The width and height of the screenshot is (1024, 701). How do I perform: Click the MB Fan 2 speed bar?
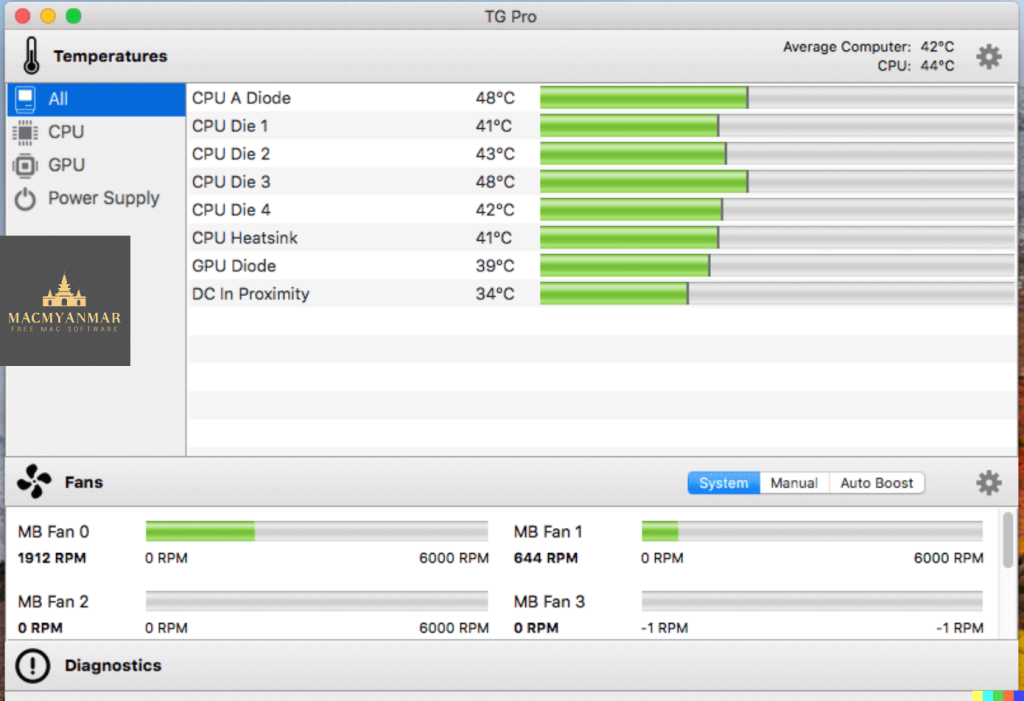[317, 601]
